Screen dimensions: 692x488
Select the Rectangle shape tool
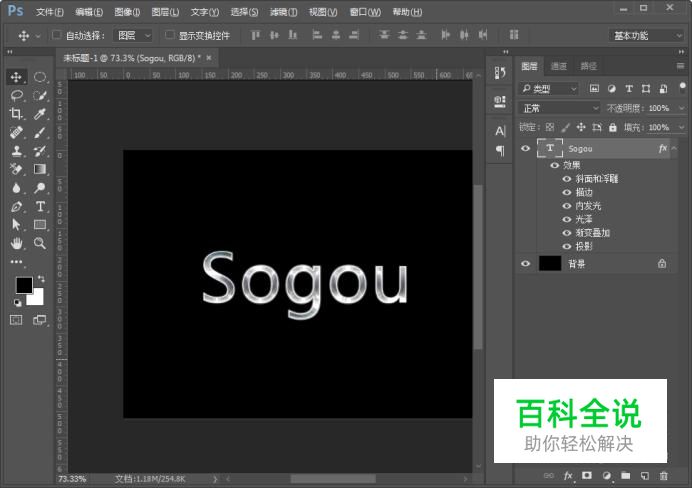click(x=40, y=225)
